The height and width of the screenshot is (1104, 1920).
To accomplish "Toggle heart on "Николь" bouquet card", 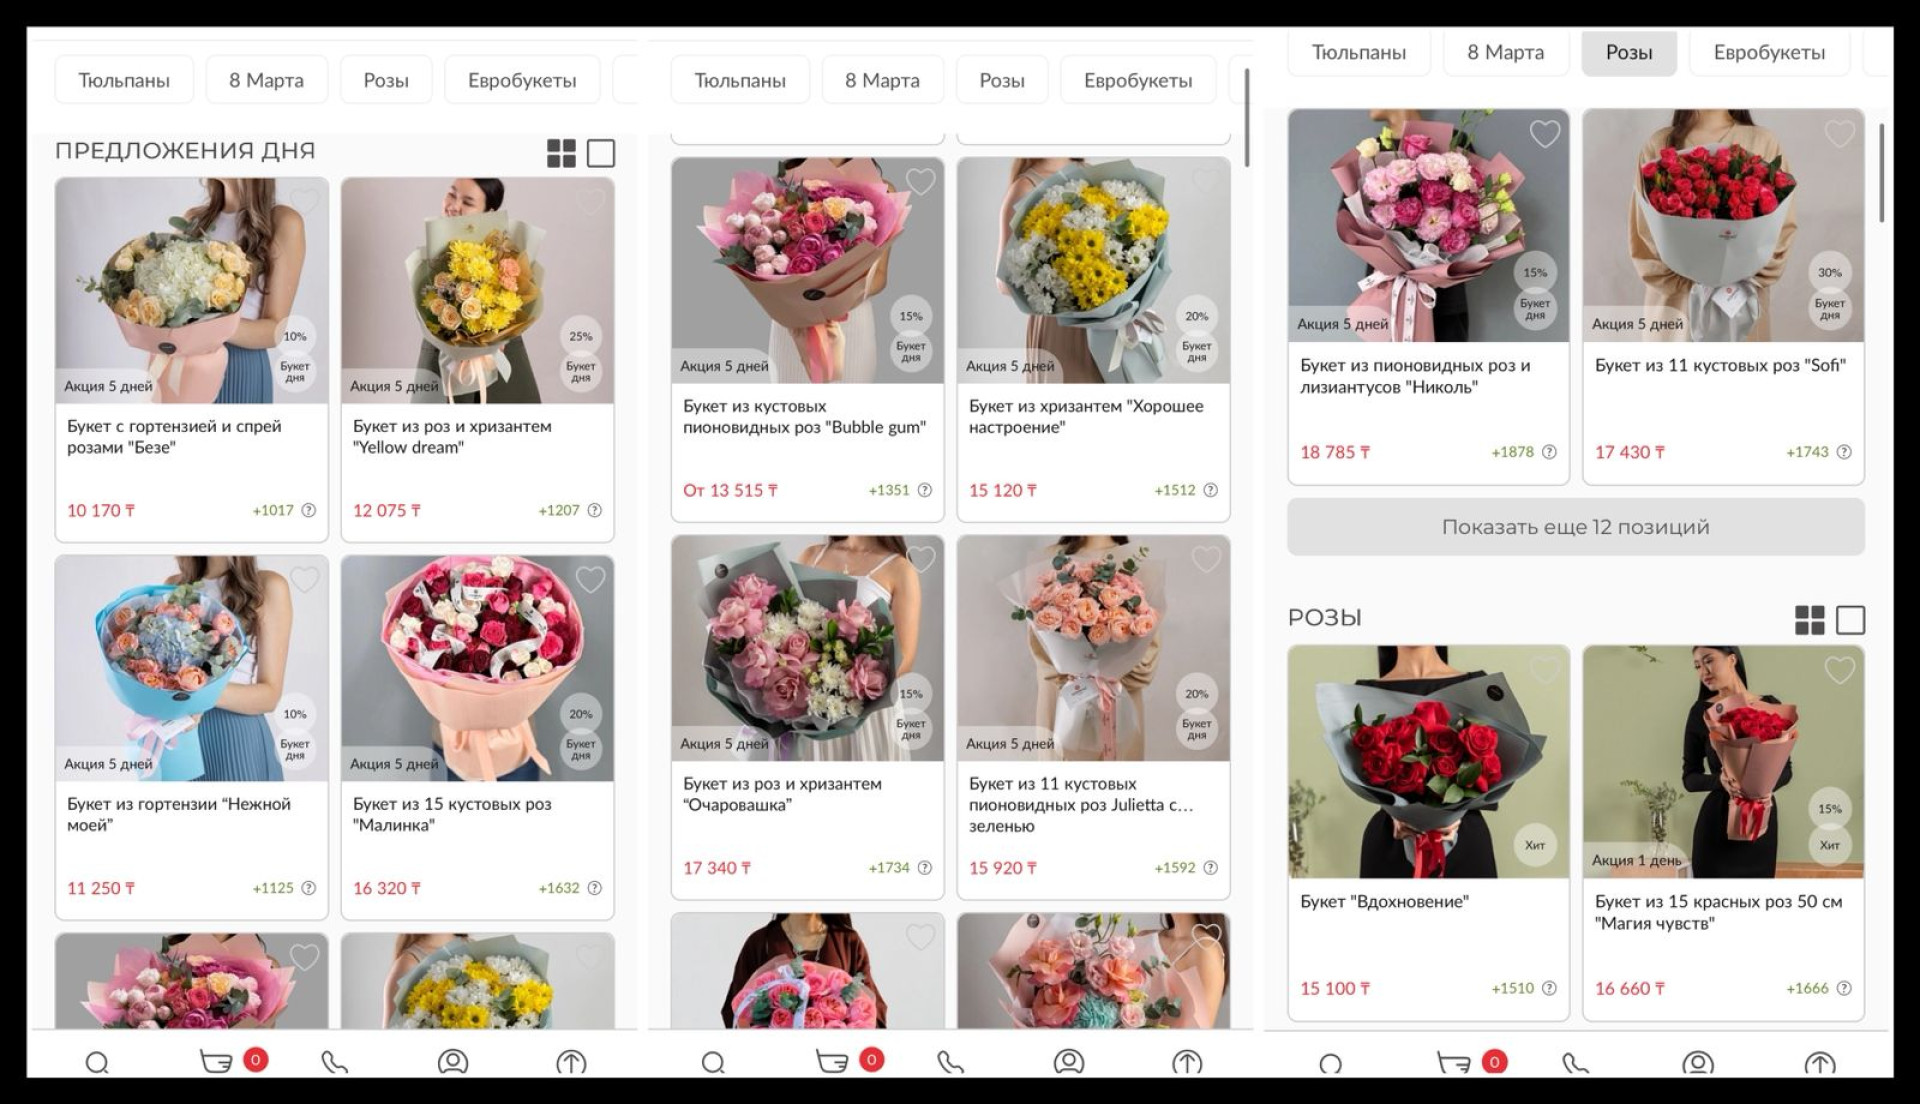I will 1544,134.
